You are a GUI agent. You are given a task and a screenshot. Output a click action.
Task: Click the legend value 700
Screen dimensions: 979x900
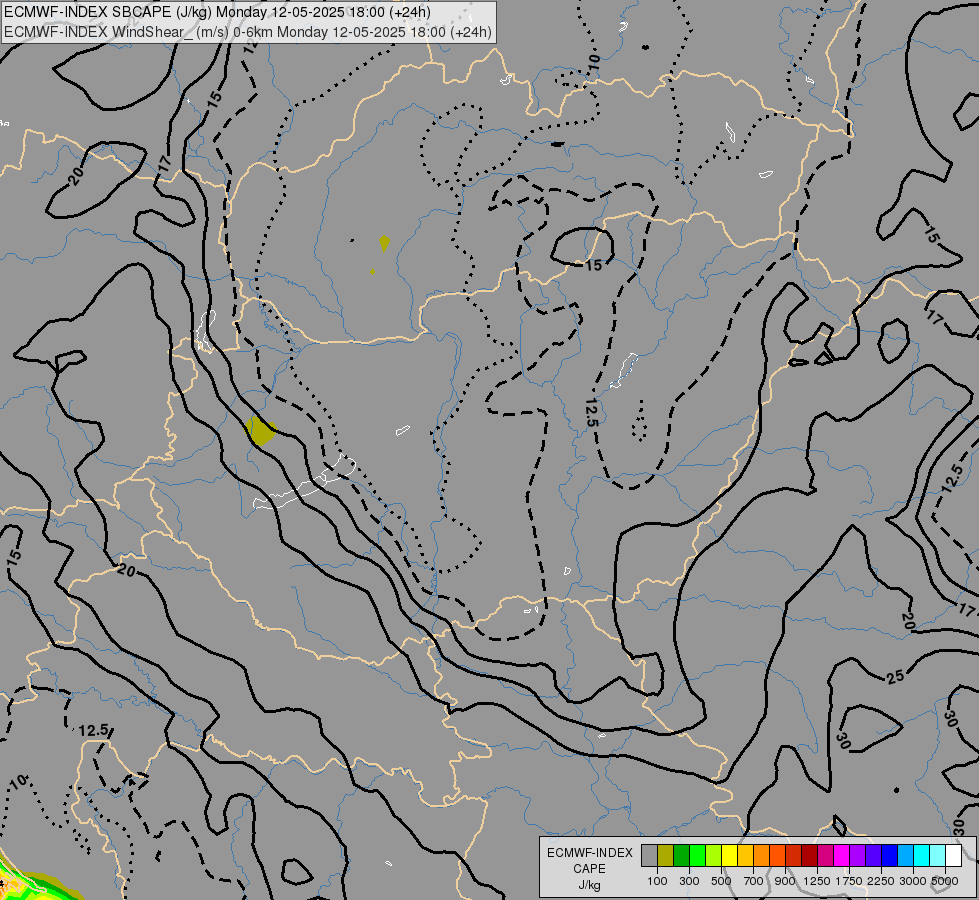[754, 881]
